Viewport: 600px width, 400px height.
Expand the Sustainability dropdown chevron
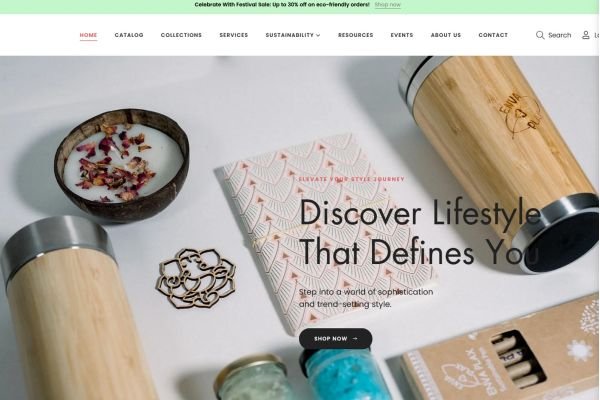(318, 35)
